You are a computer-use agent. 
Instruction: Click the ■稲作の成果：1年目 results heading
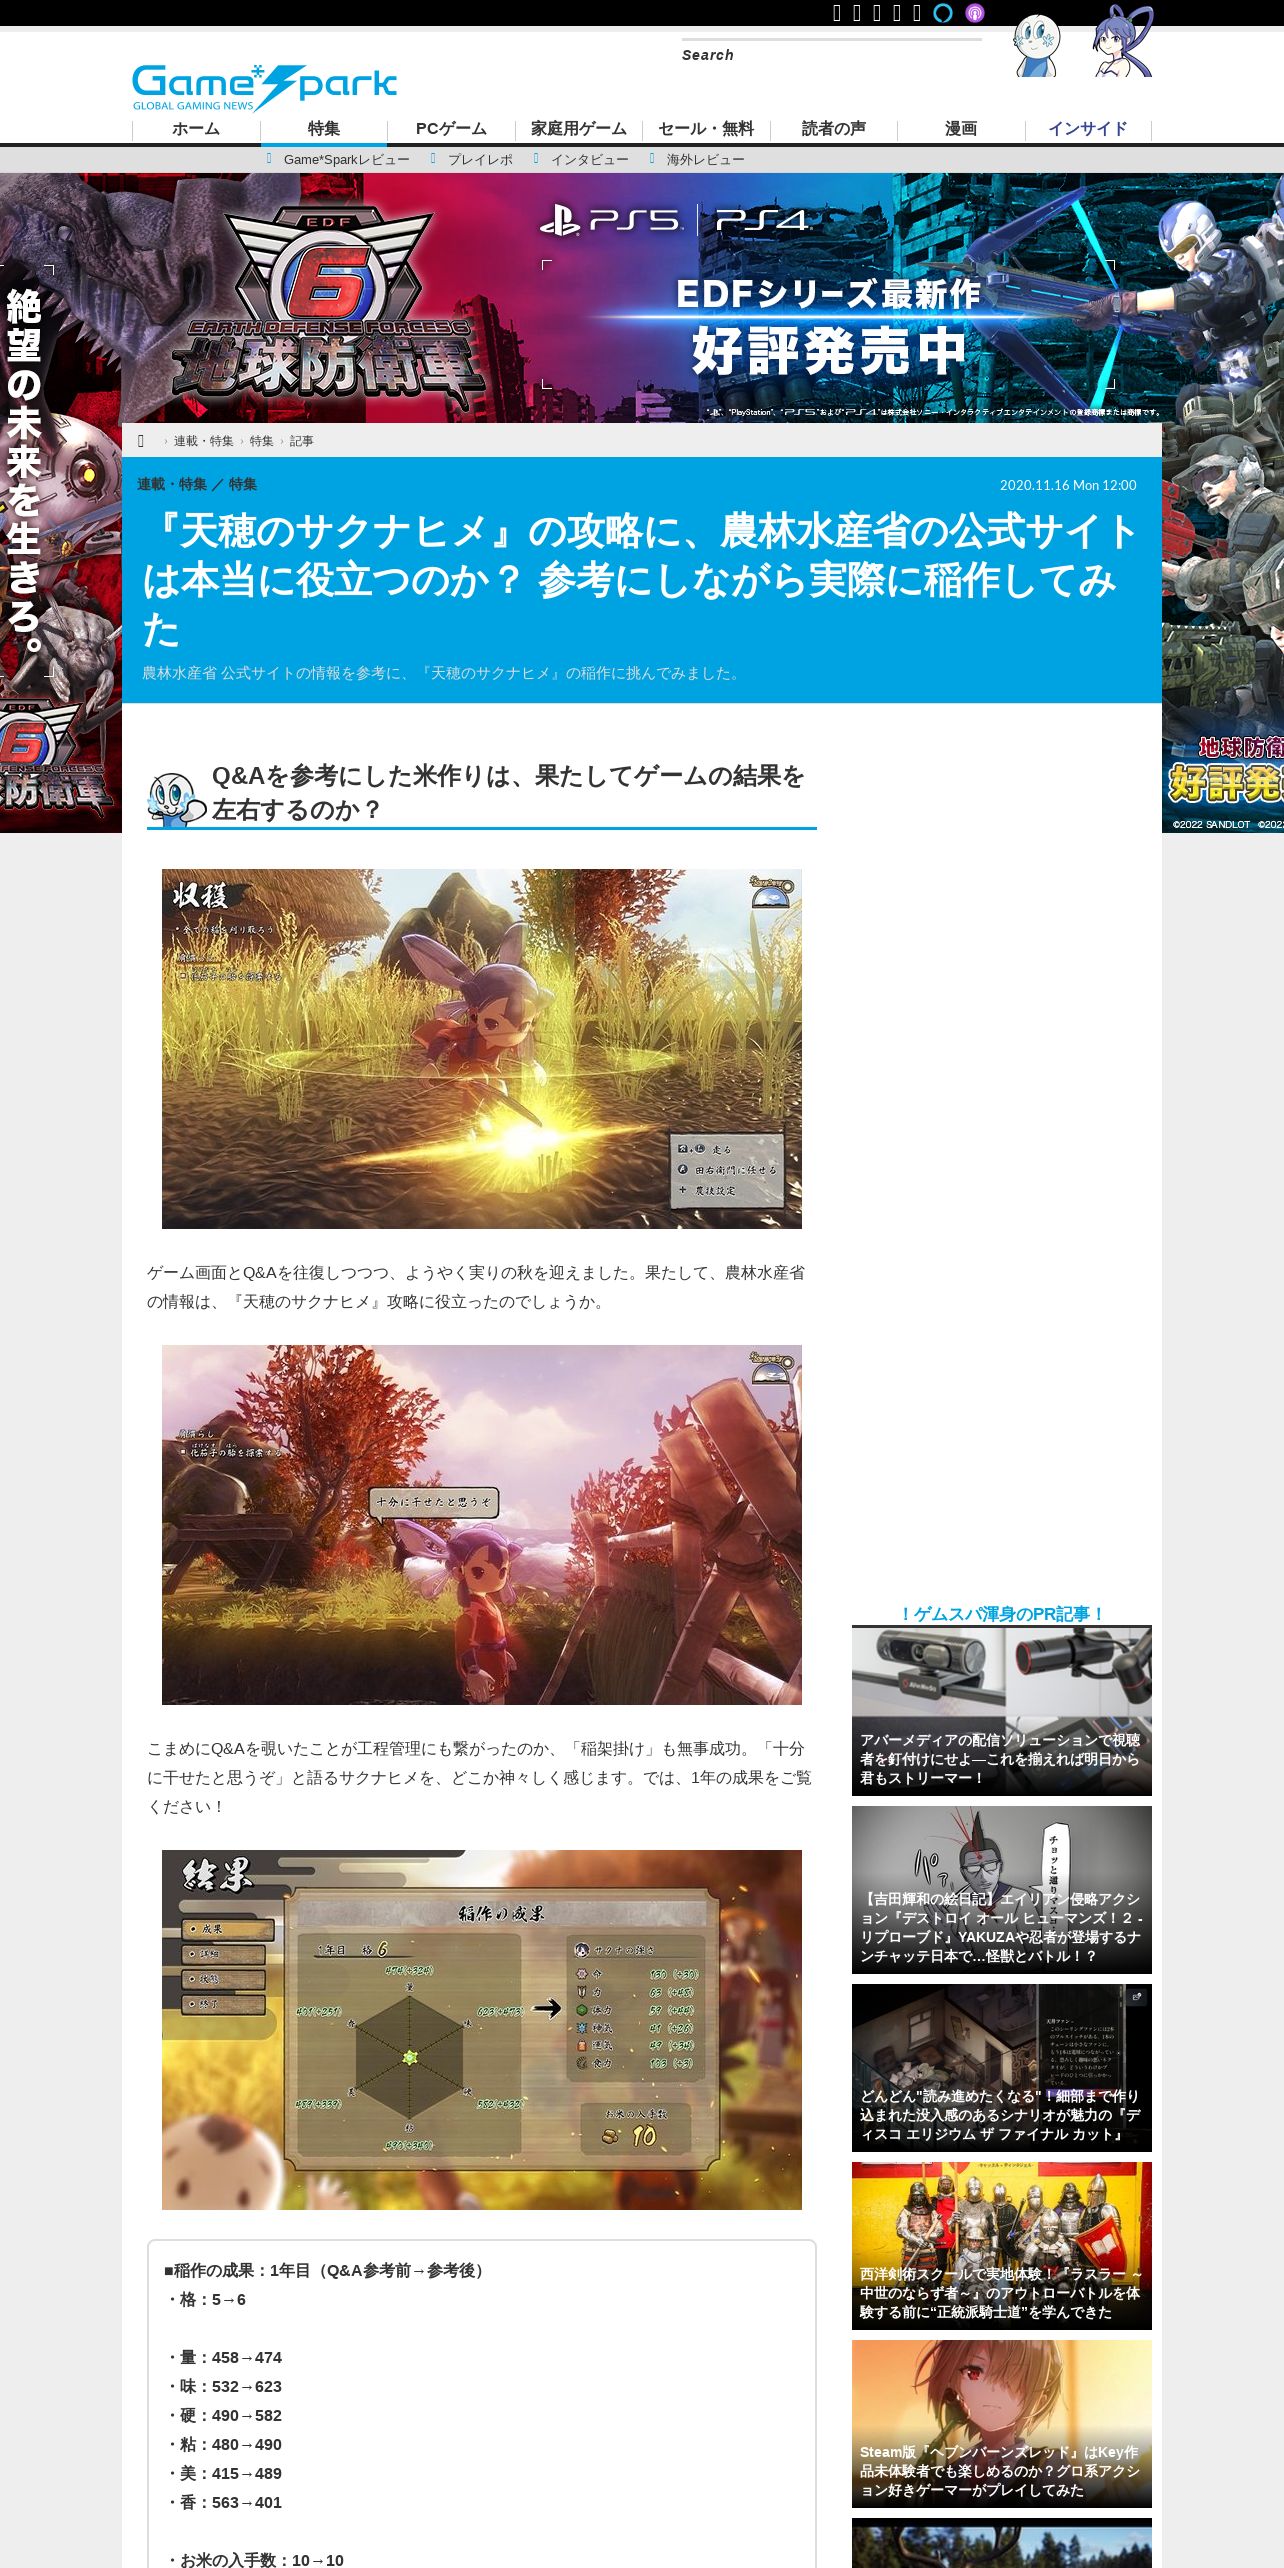coord(327,2270)
